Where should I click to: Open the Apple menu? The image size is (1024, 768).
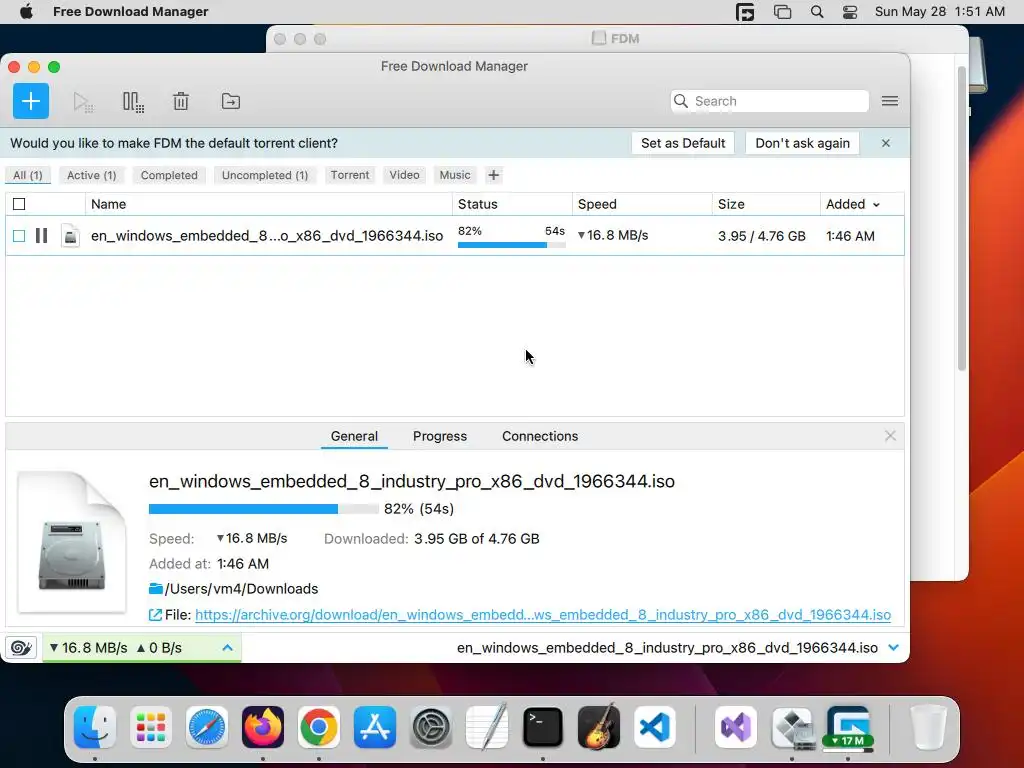coord(26,12)
